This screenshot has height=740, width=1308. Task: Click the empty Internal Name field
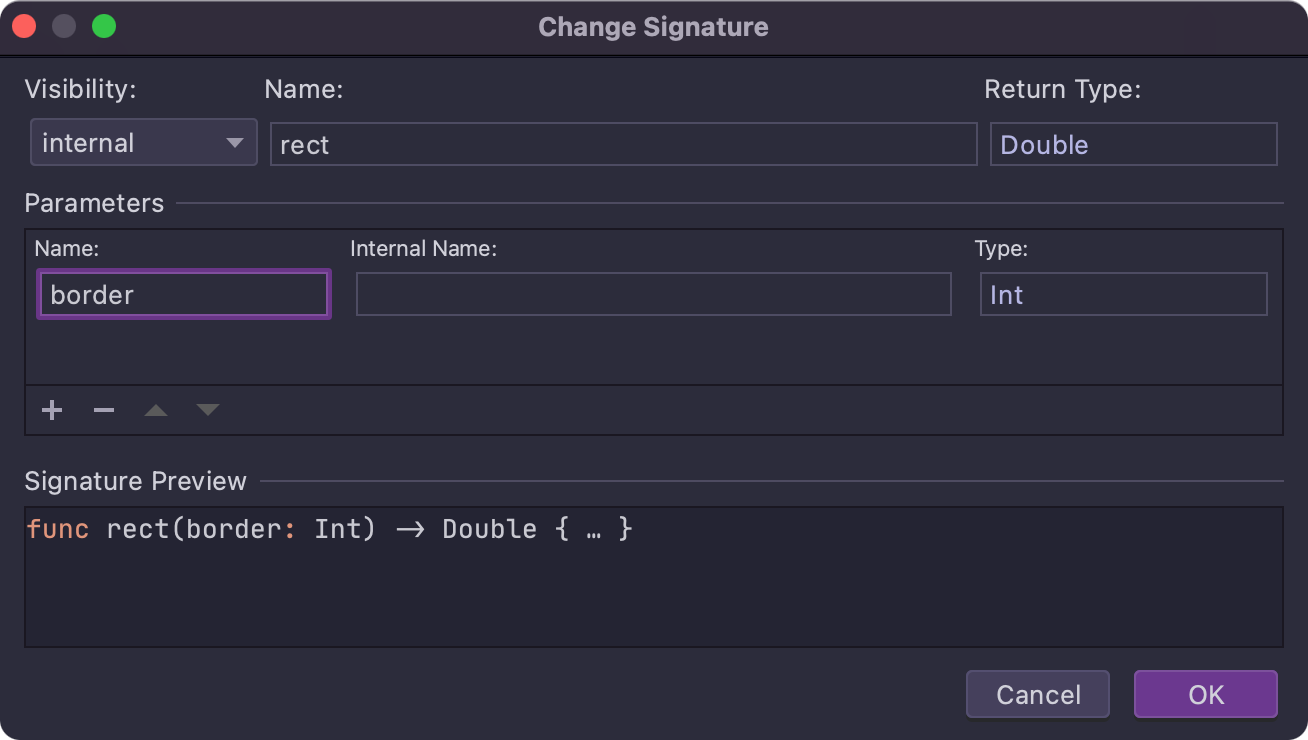pyautogui.click(x=653, y=293)
